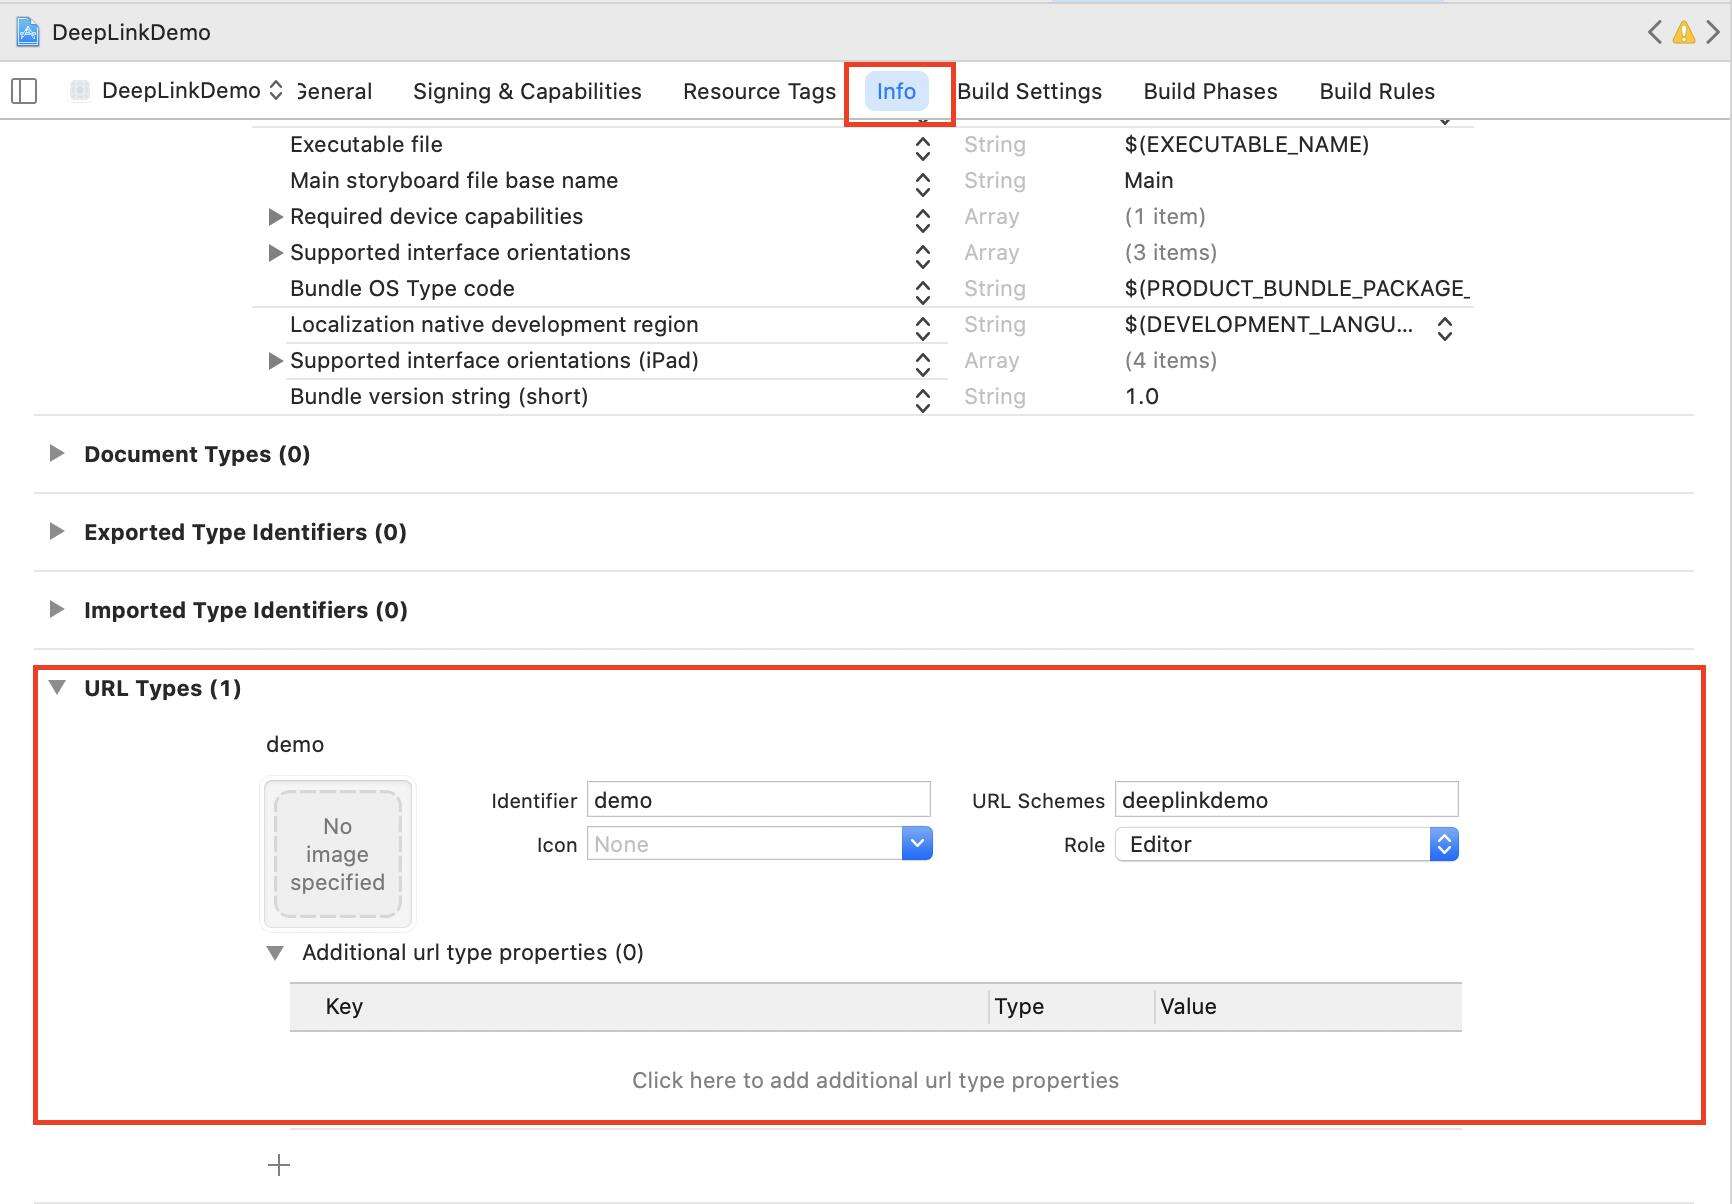Click the (4 items) array value
Image resolution: width=1732 pixels, height=1204 pixels.
pos(1171,360)
